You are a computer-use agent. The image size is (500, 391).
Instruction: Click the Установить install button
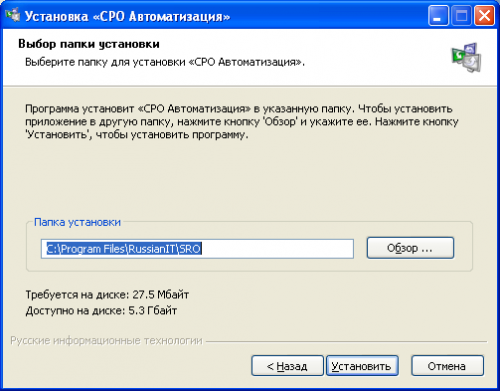(362, 366)
